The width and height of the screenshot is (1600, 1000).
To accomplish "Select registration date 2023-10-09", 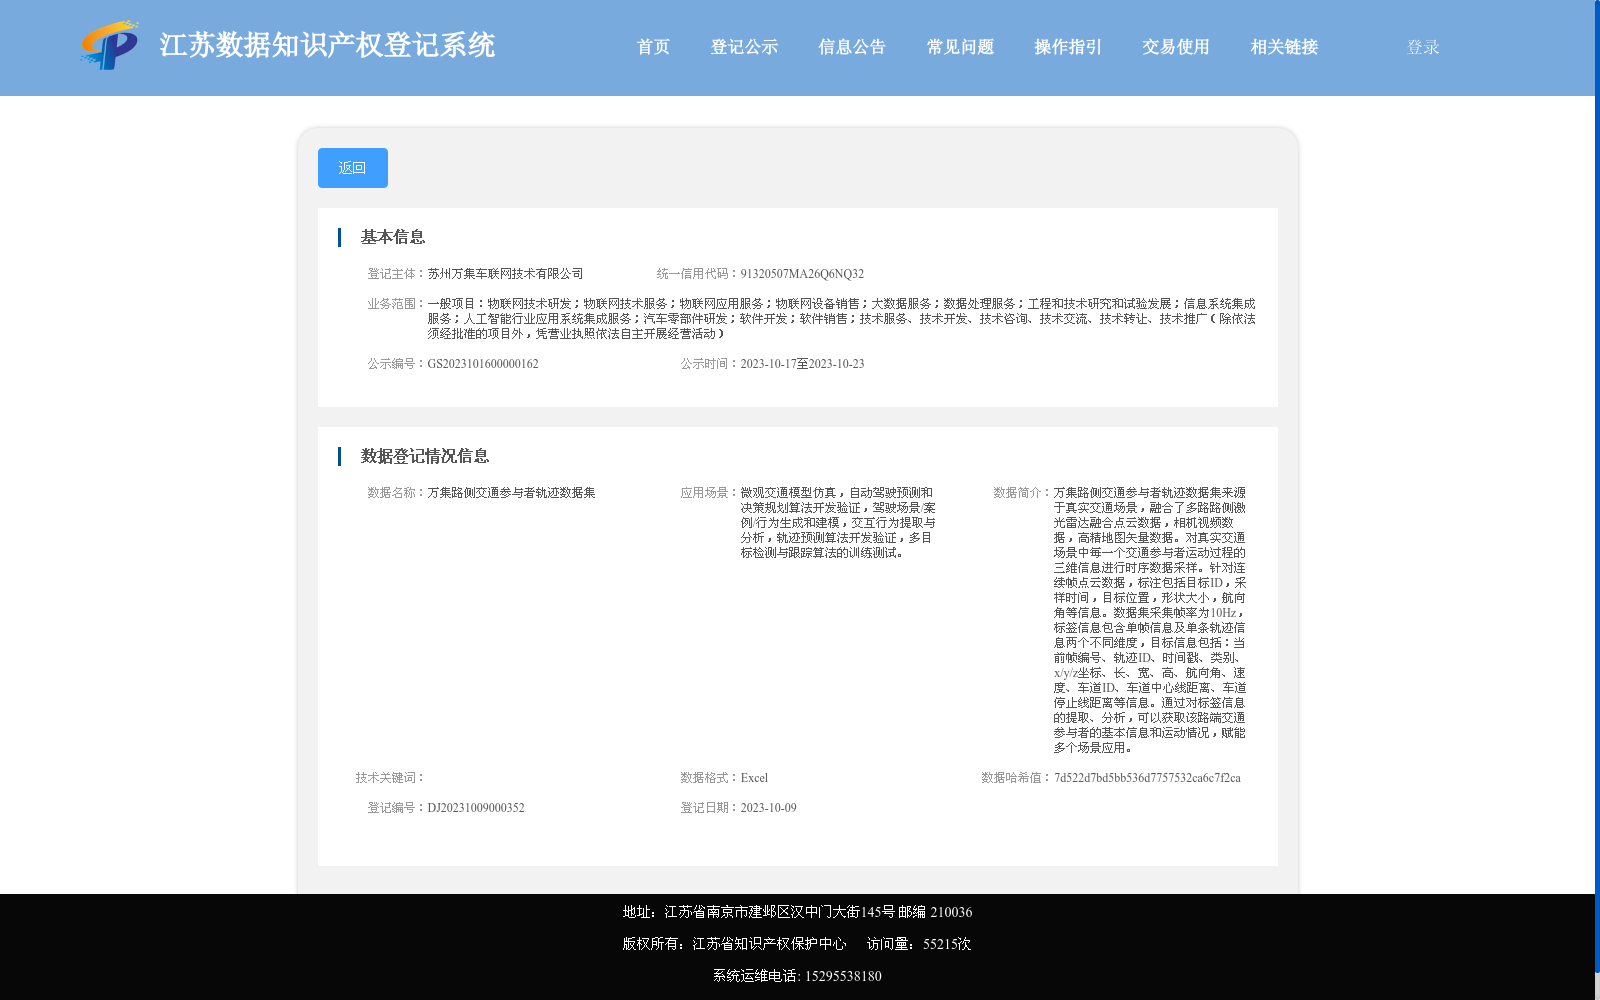I will (768, 808).
